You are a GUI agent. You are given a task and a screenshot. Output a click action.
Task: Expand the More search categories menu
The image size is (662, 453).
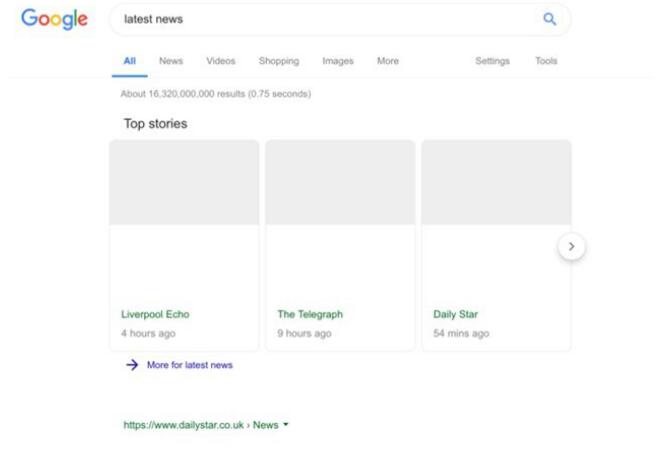click(387, 61)
